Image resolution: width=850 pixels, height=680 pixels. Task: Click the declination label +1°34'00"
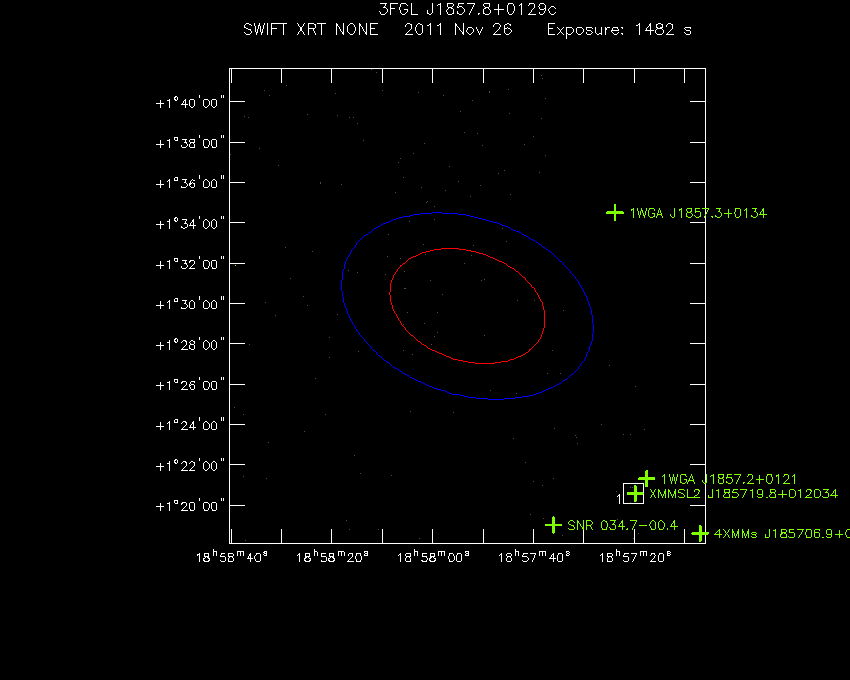click(190, 223)
